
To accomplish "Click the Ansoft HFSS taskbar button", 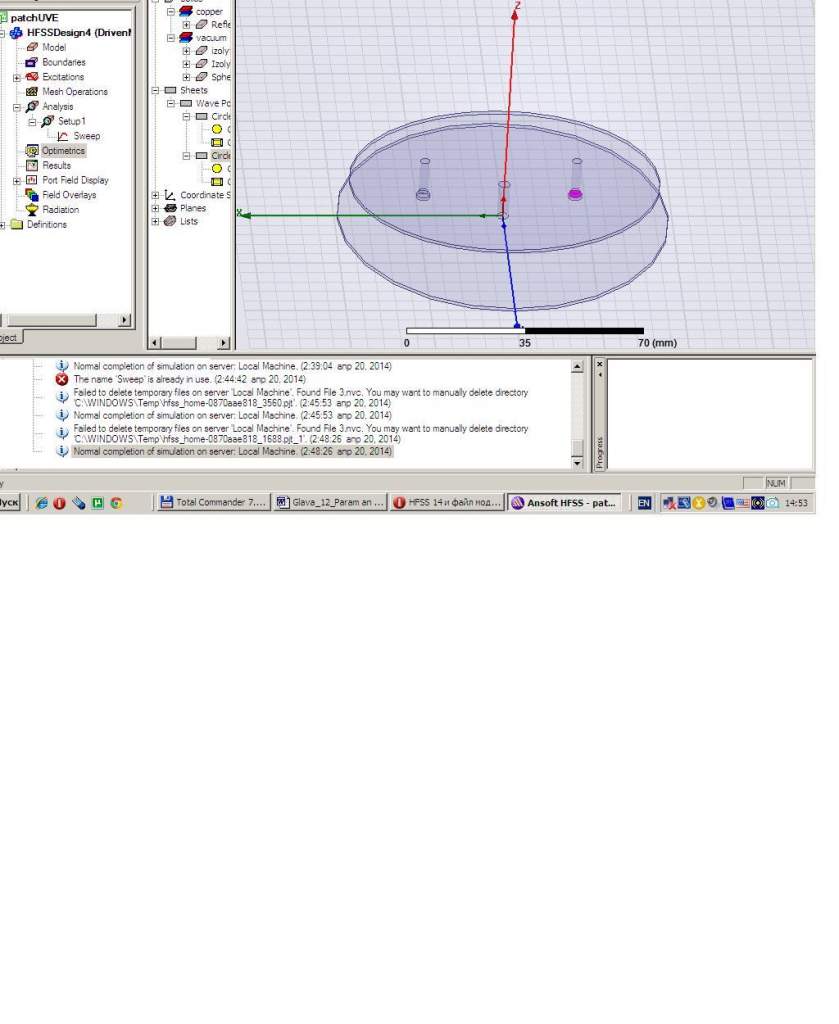I will (564, 502).
